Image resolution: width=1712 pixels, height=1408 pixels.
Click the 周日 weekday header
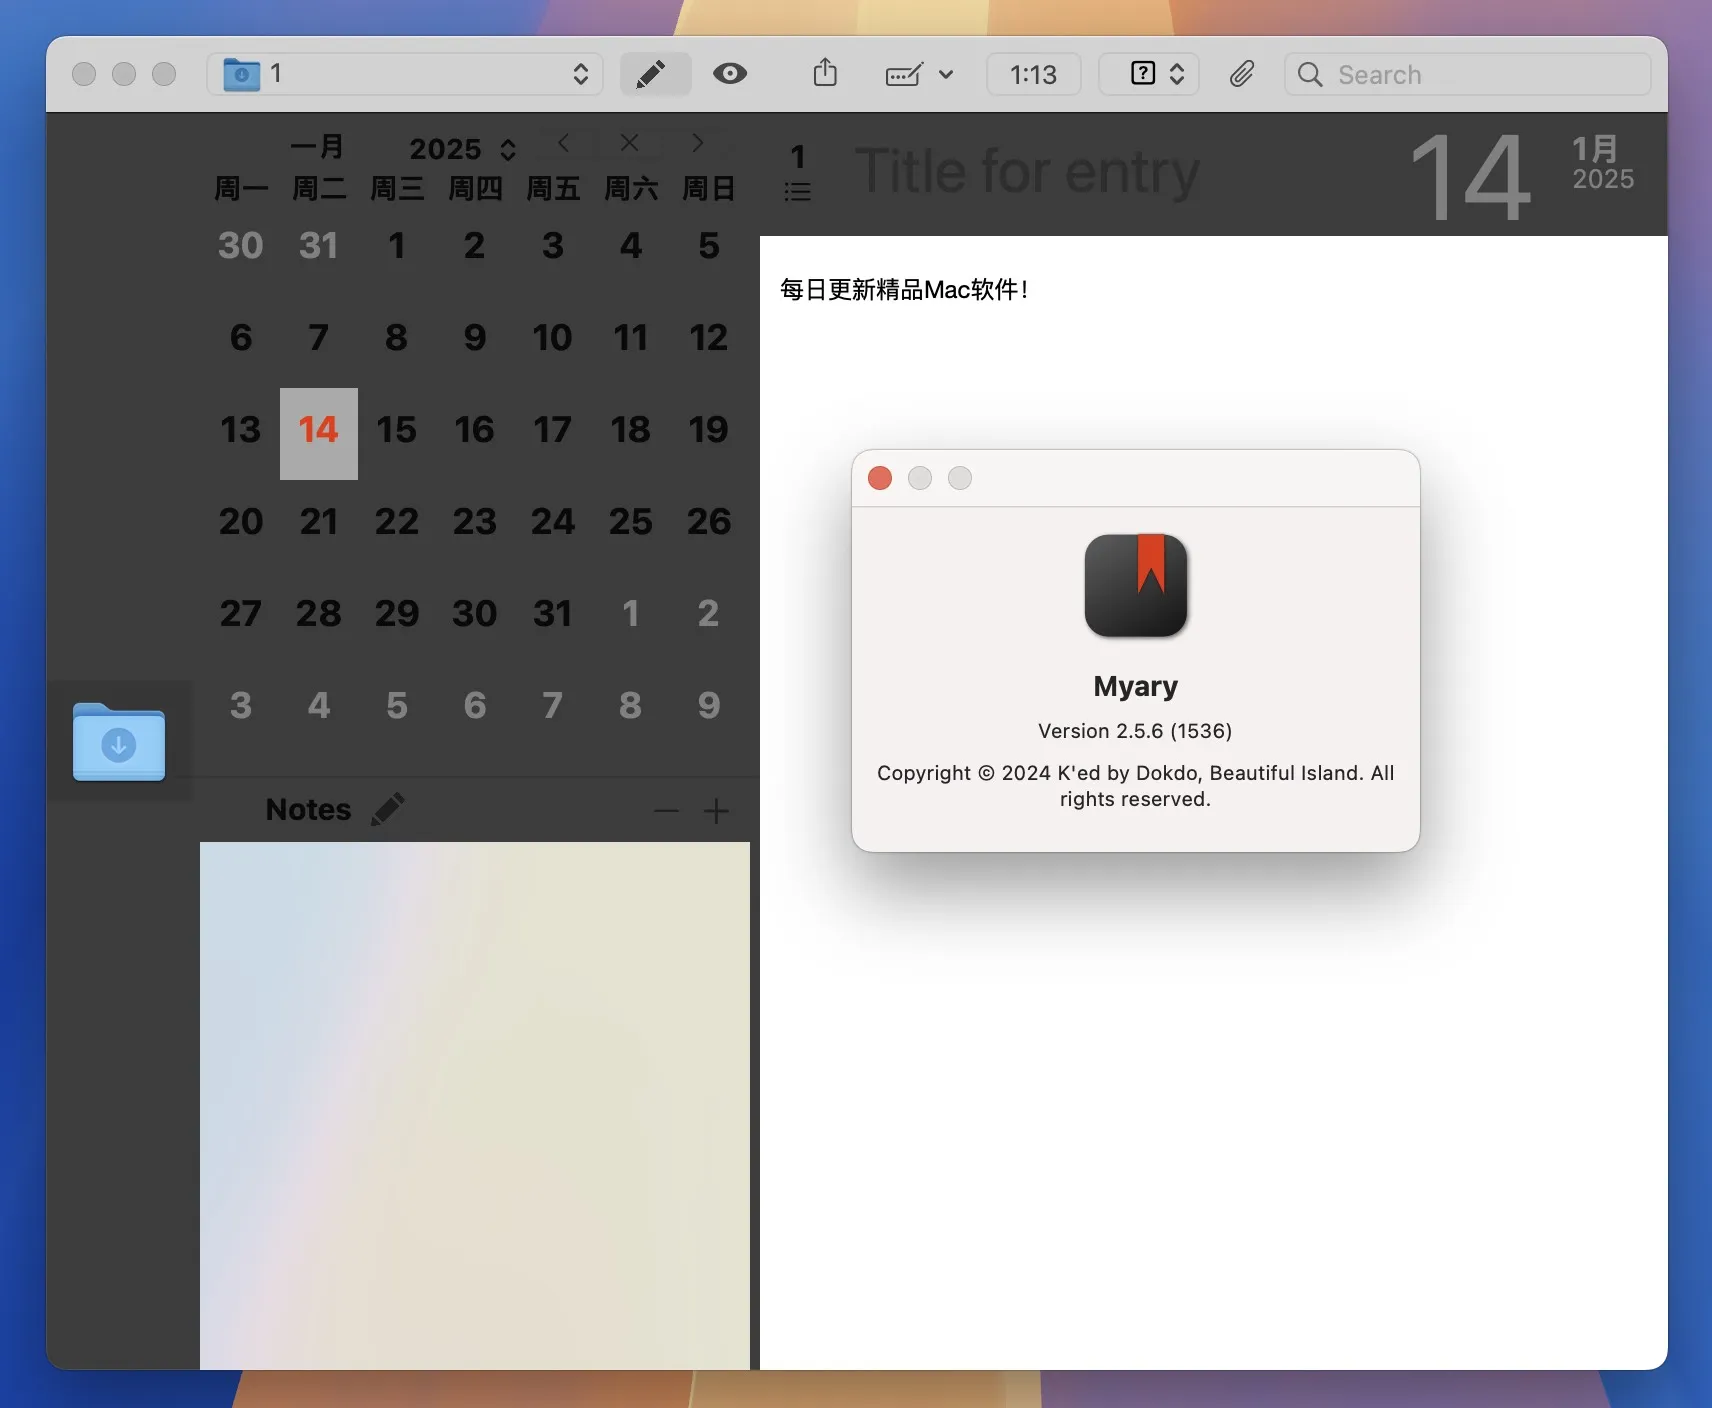click(709, 188)
